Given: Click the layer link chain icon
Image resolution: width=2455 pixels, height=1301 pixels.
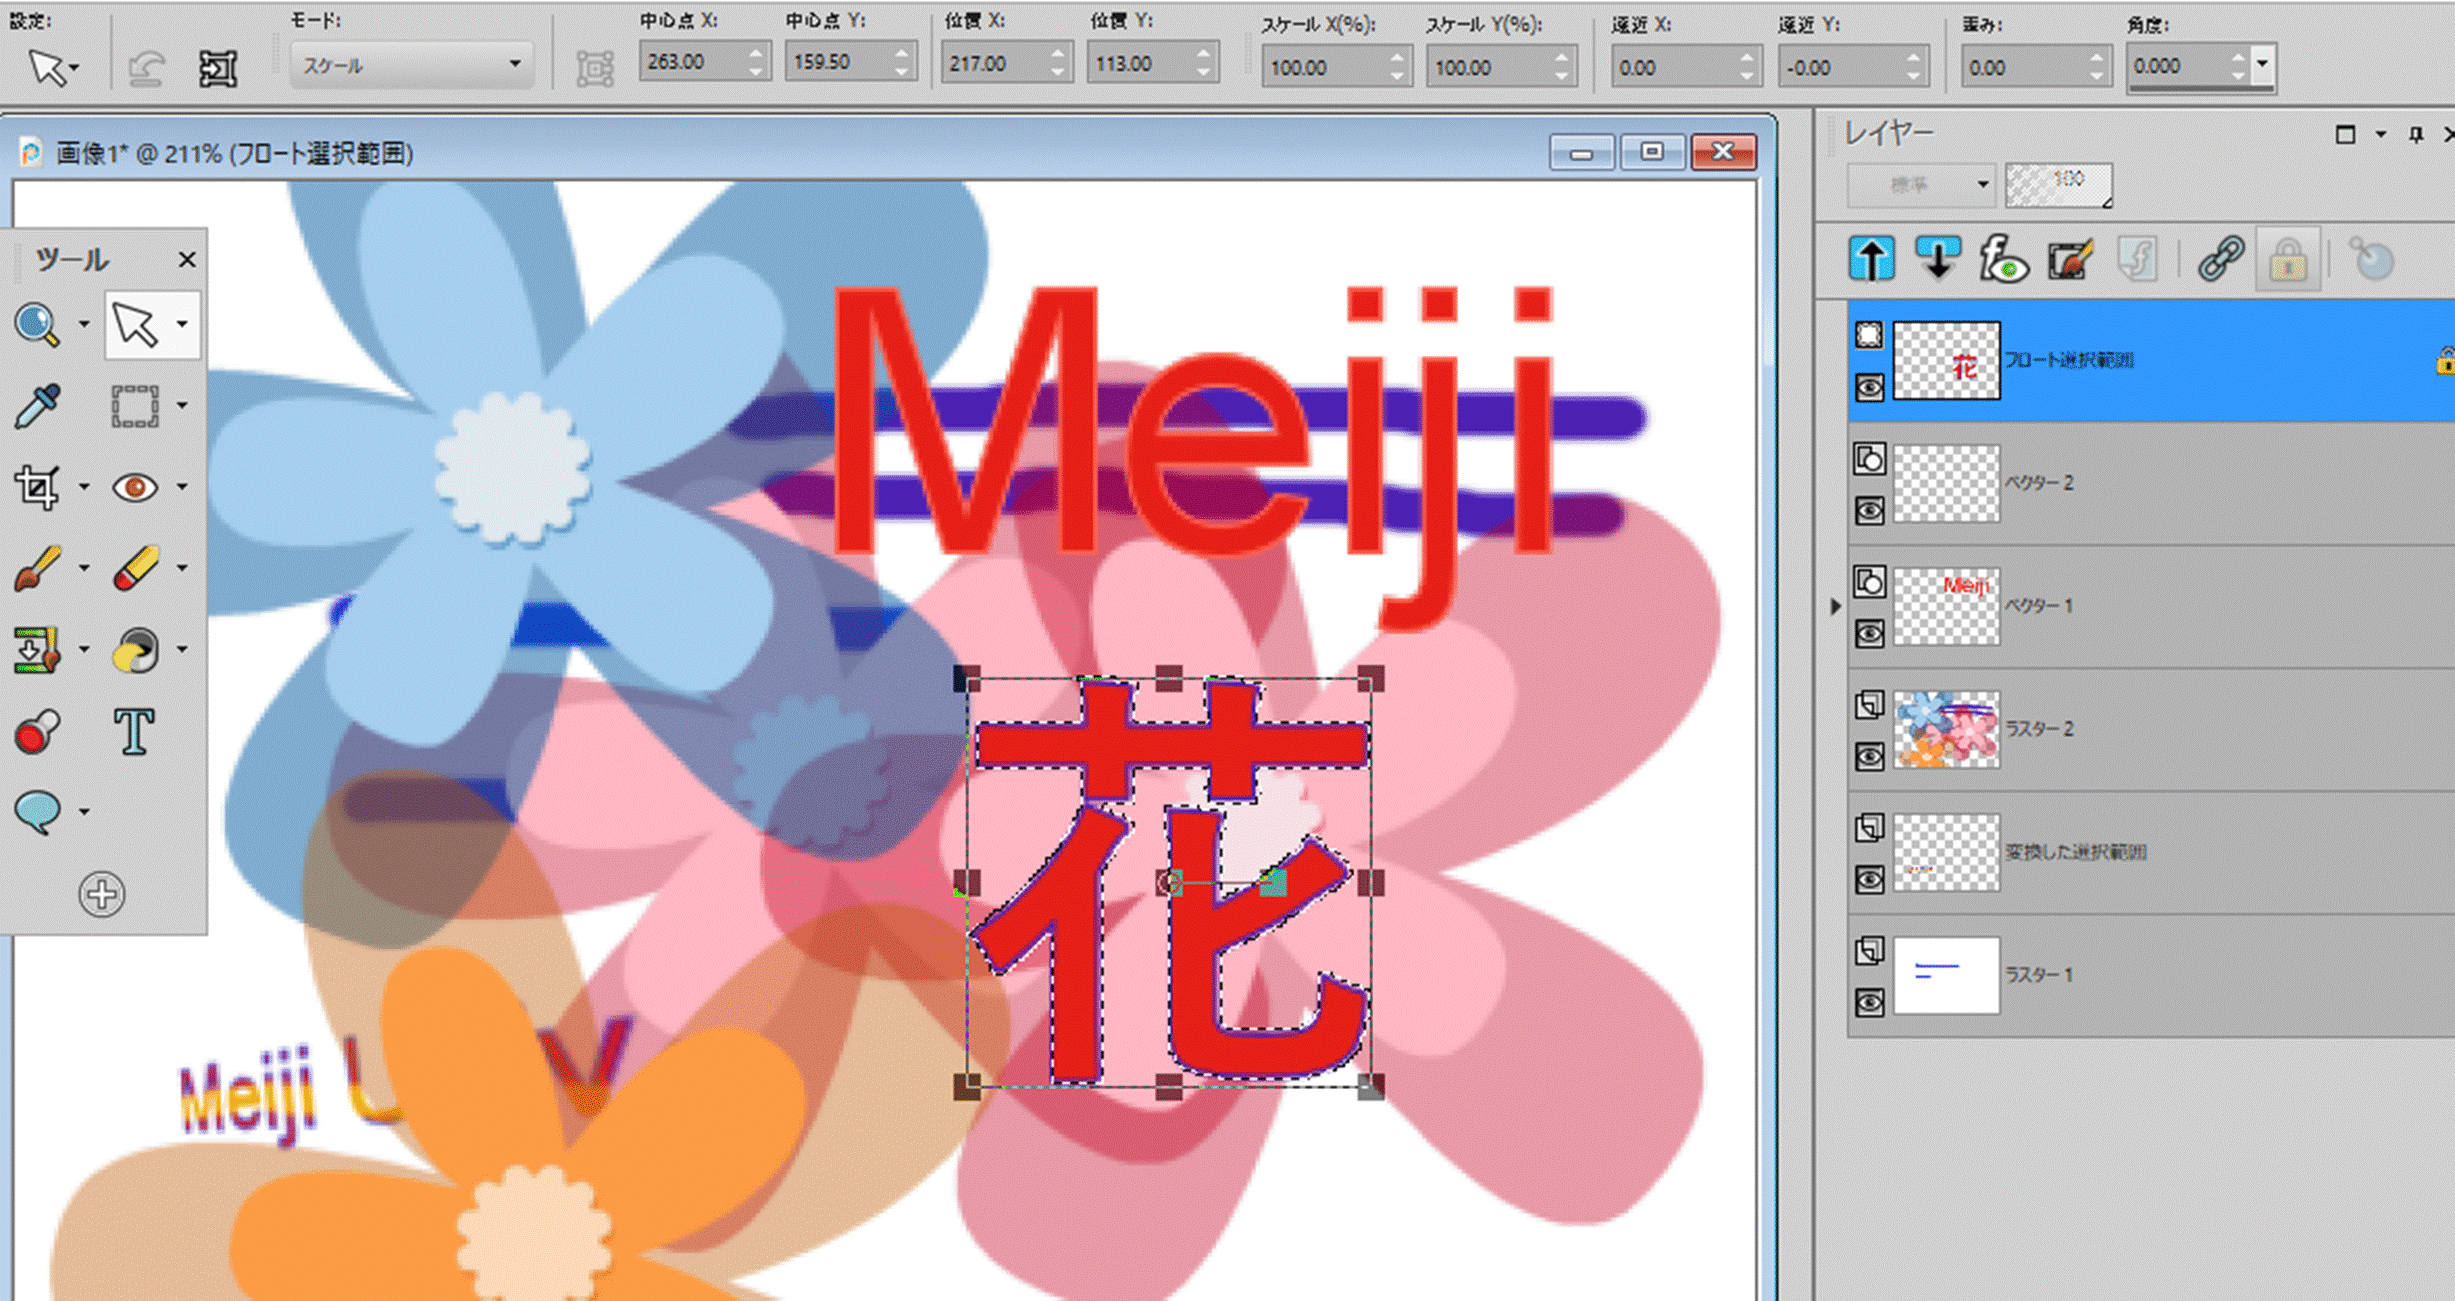Looking at the screenshot, I should coord(2220,260).
